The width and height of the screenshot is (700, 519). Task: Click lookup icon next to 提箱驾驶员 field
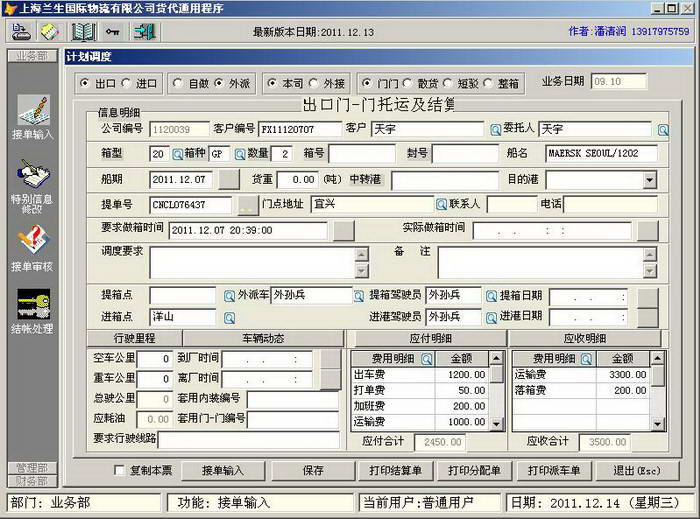point(491,296)
